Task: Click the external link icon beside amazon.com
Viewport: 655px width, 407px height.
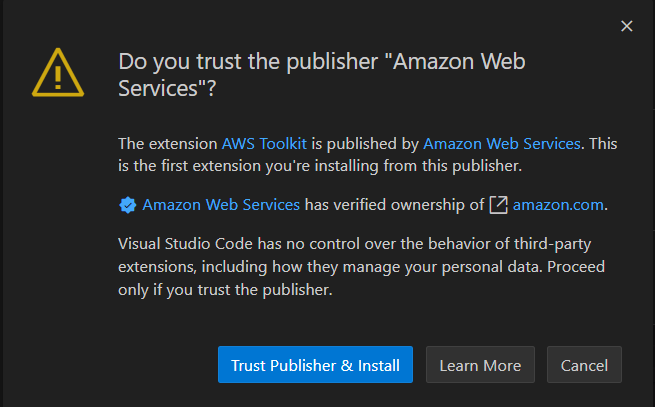Action: pyautogui.click(x=498, y=205)
